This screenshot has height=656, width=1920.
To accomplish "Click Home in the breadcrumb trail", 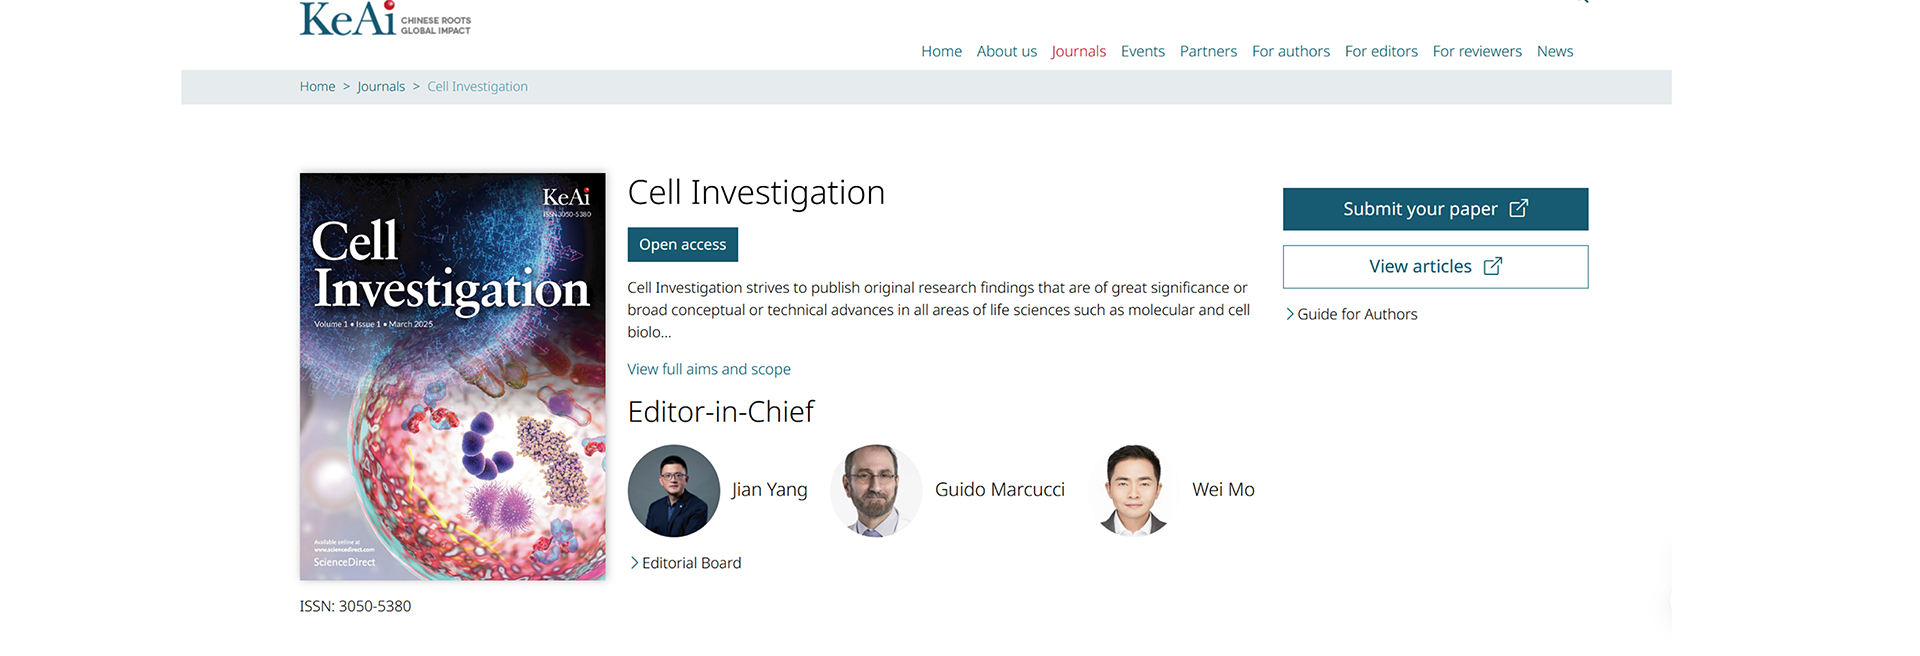I will 317,87.
